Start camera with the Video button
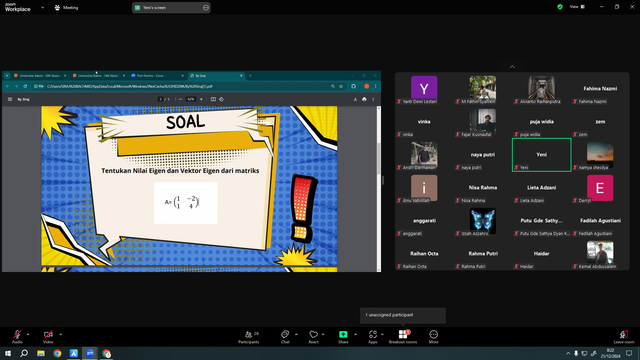 (x=48, y=337)
